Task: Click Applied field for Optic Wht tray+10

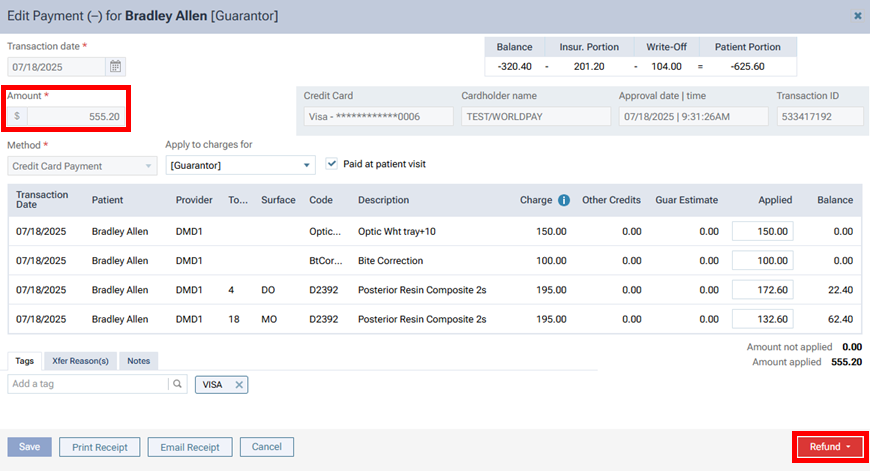Action: (762, 231)
